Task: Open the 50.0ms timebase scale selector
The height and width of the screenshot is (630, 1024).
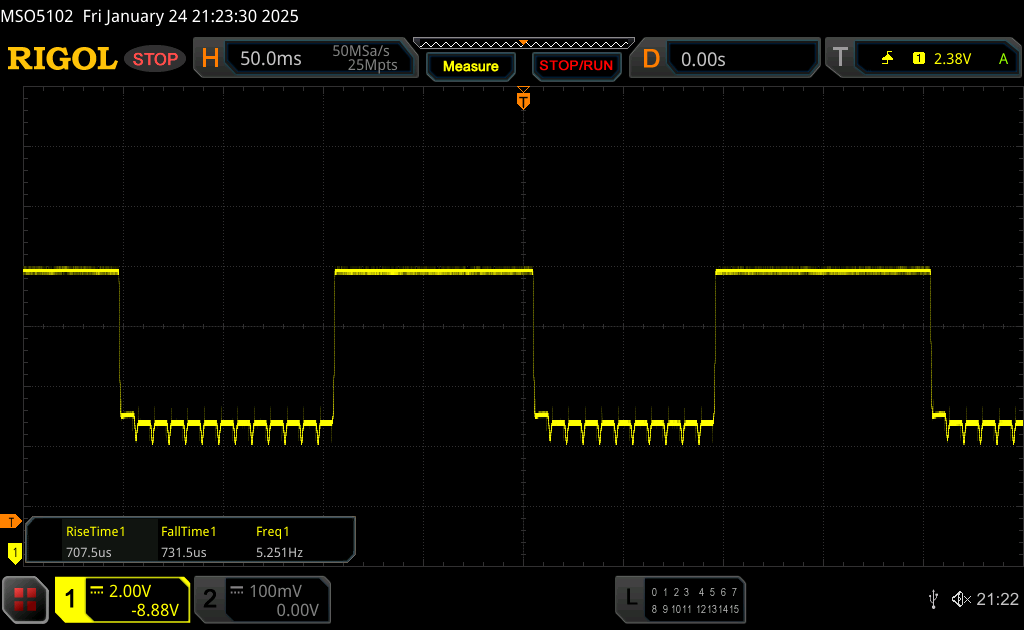Action: click(271, 59)
